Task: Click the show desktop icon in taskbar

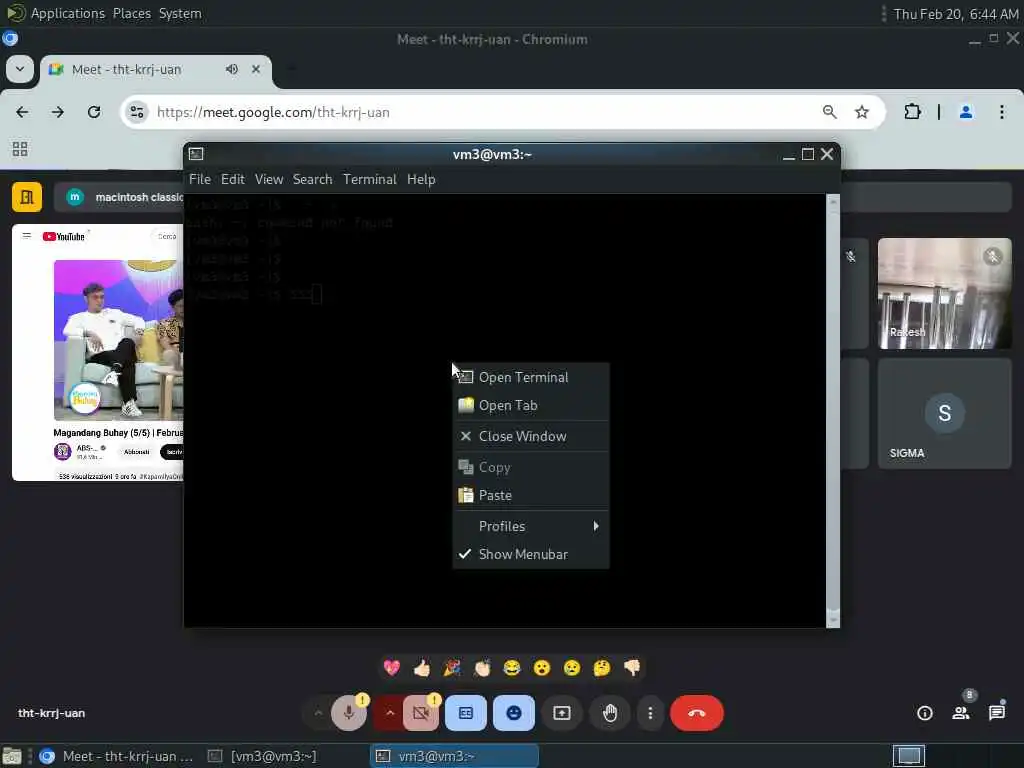Action: [x=12, y=756]
